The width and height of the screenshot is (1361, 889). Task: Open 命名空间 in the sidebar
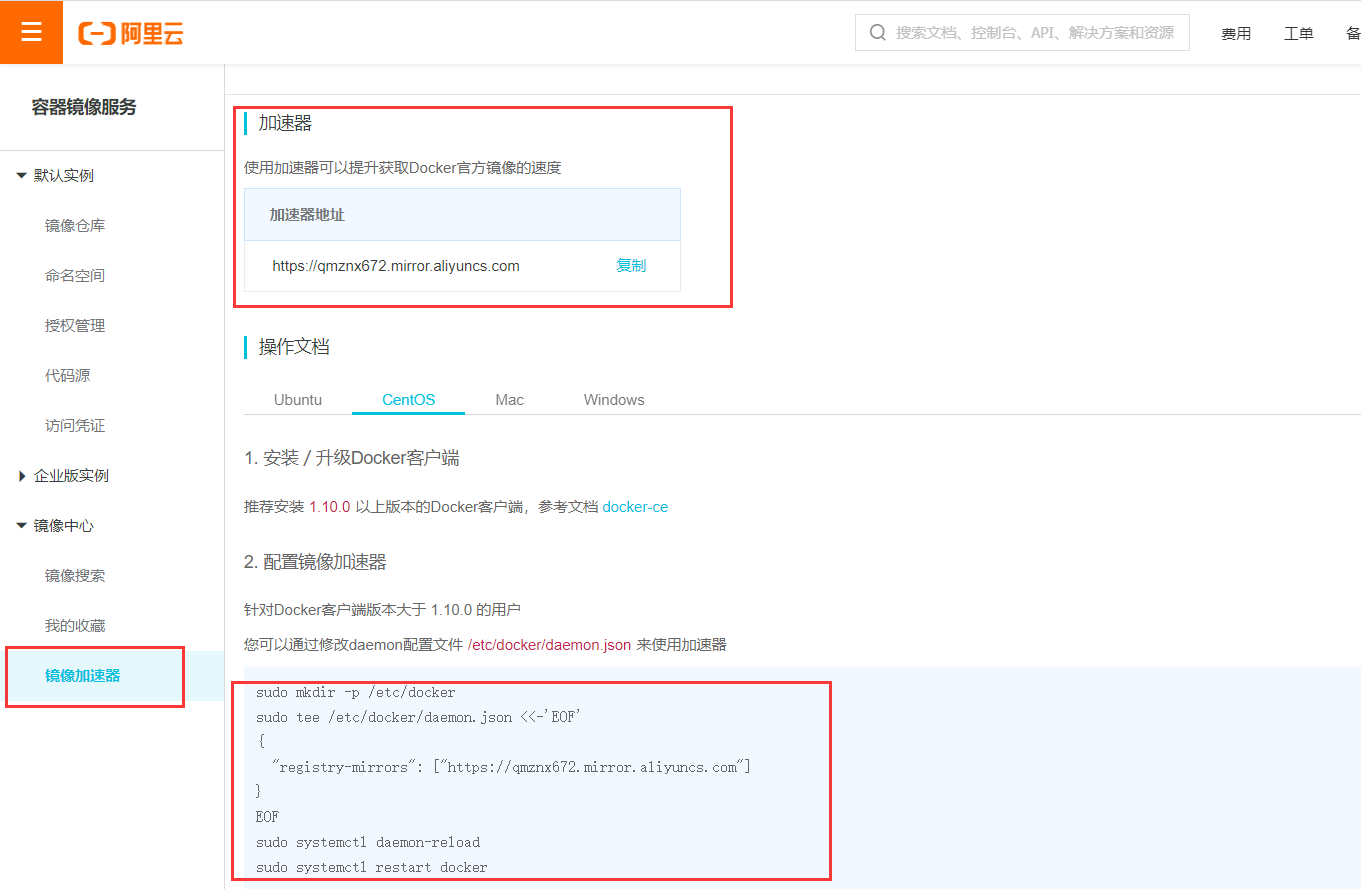click(x=75, y=276)
